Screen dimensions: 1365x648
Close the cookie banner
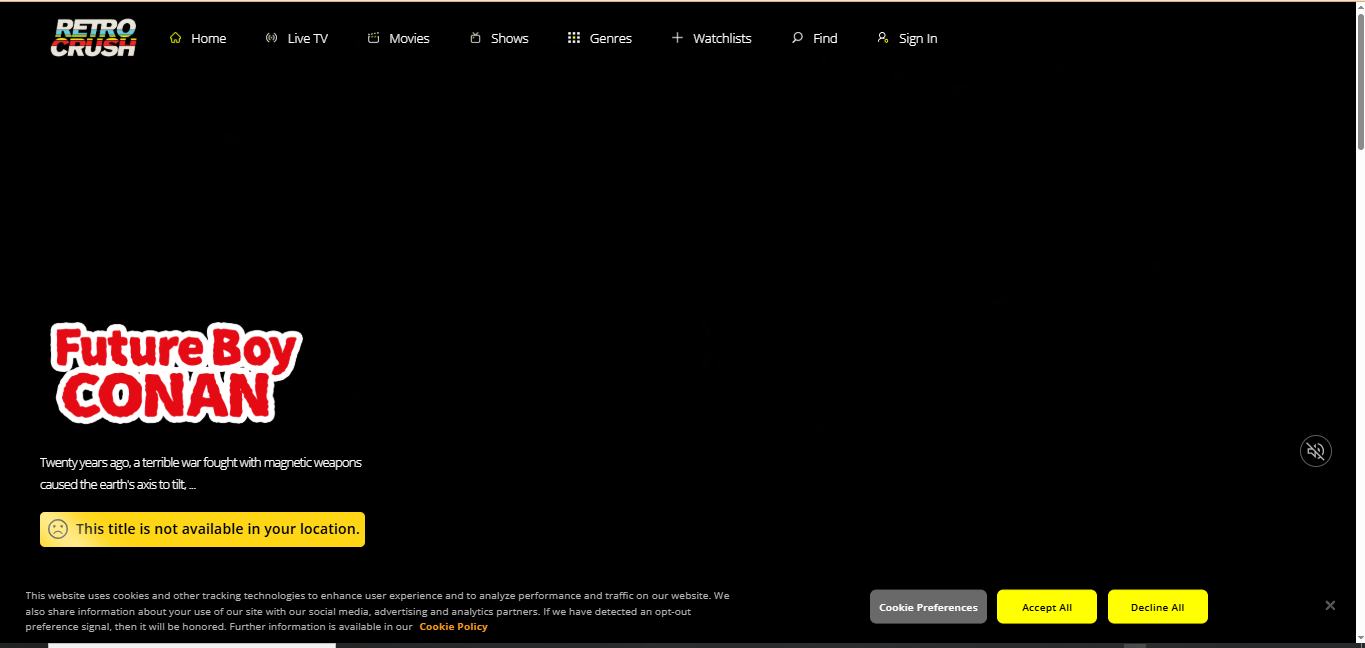click(1330, 605)
